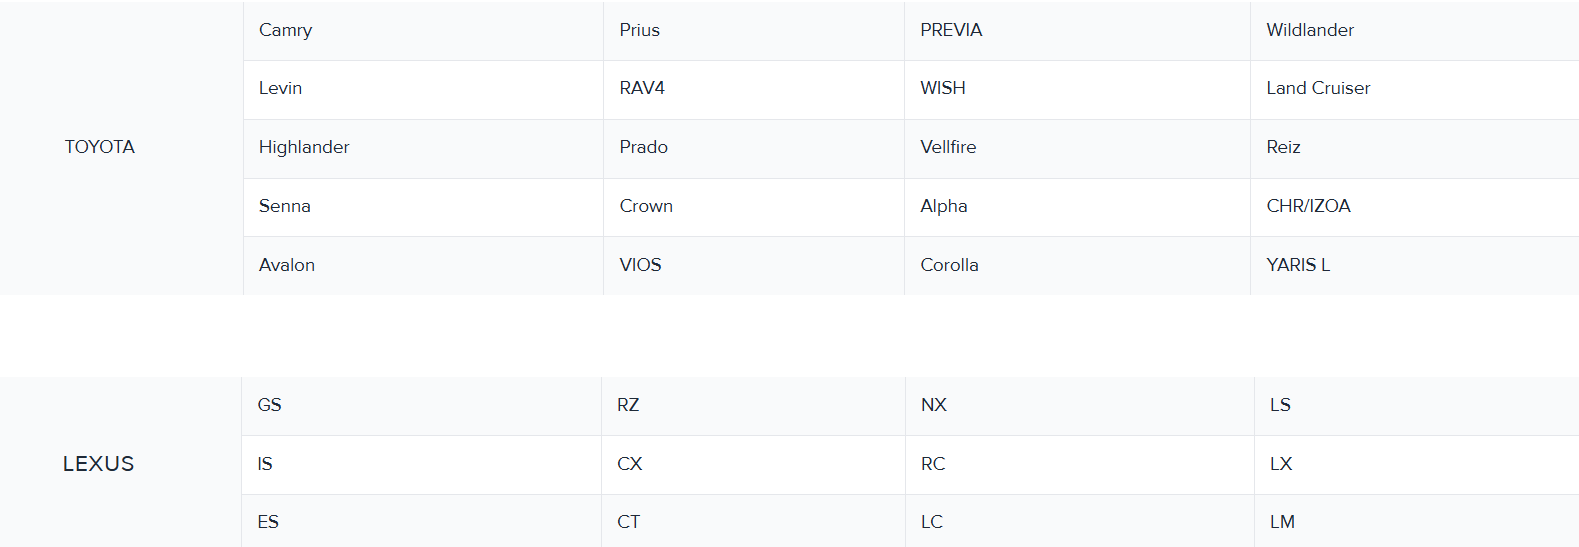This screenshot has width=1579, height=547.
Task: Select the Prius model entry
Action: [639, 30]
